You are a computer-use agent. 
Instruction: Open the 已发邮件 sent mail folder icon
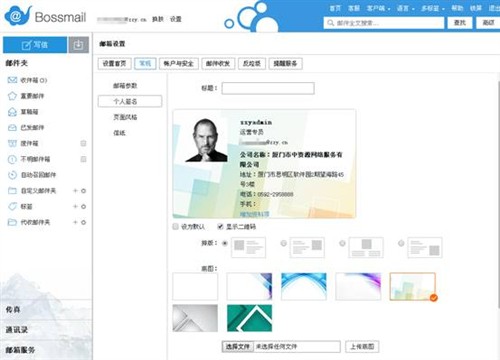point(12,127)
